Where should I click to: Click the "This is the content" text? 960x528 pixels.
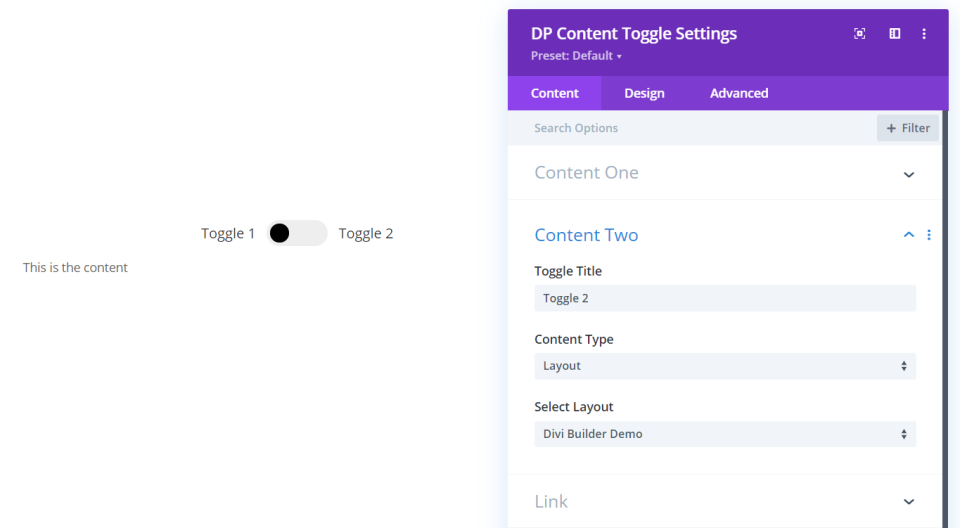(75, 267)
